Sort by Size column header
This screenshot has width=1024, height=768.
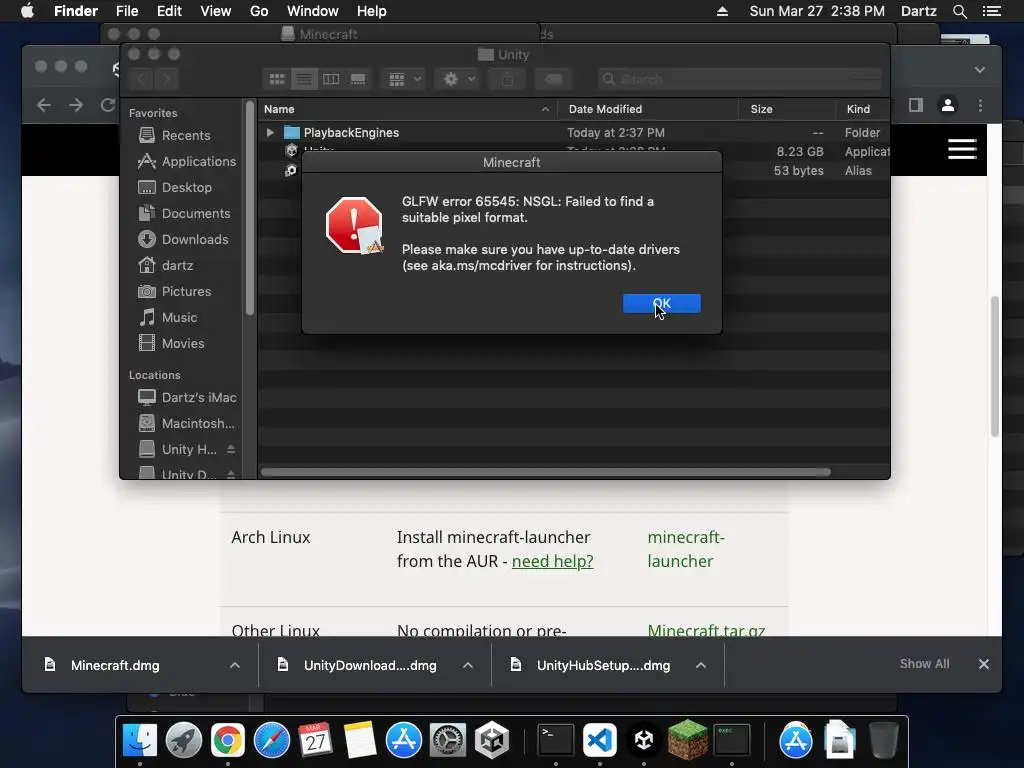(x=787, y=109)
